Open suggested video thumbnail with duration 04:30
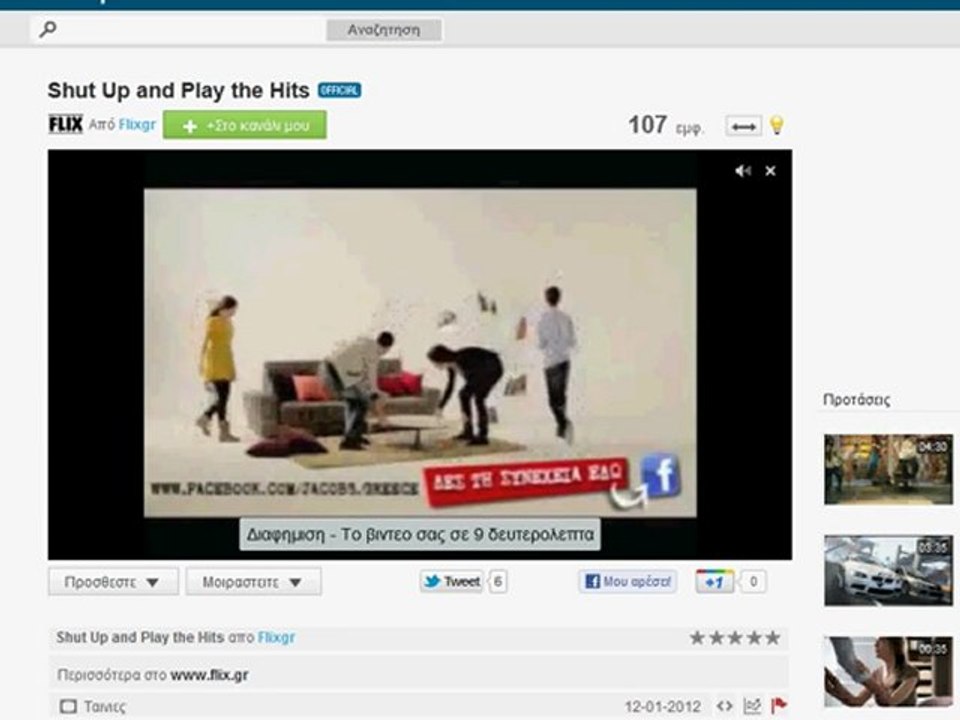 tap(888, 470)
